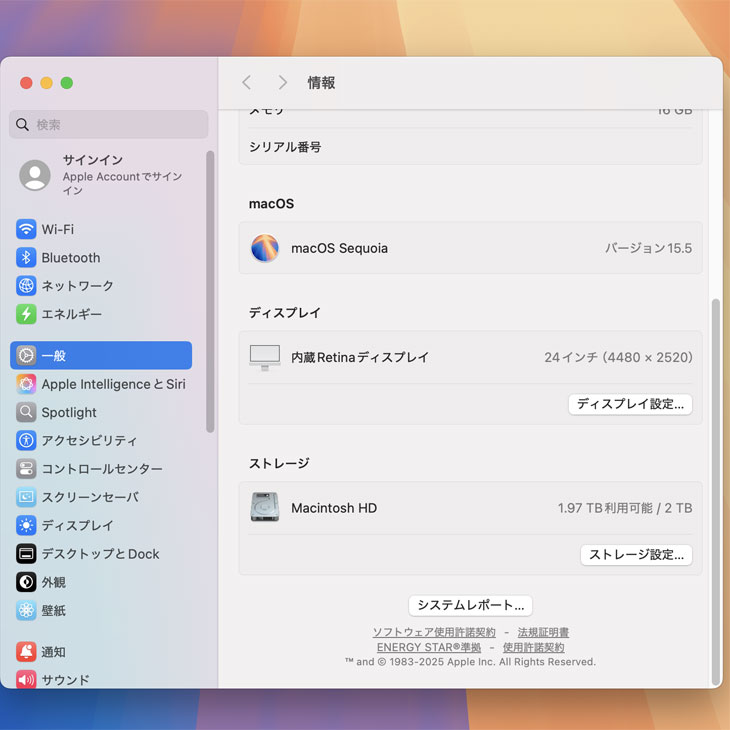Open 使用許諾契約 link

click(x=534, y=647)
